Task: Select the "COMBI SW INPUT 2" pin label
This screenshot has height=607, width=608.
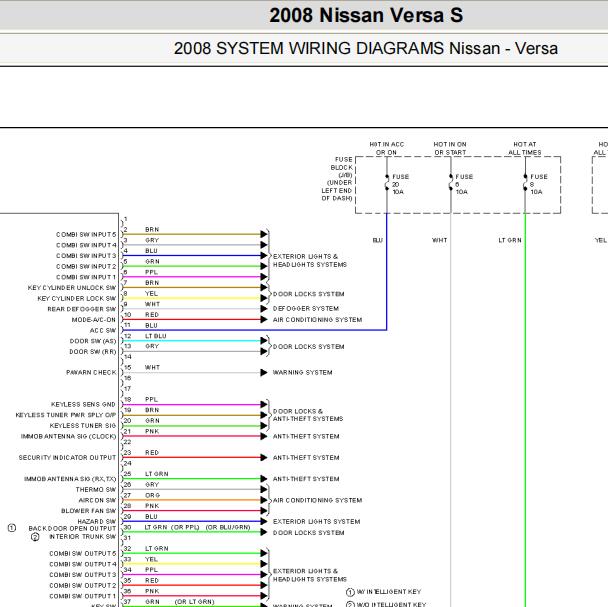Action: (x=86, y=266)
